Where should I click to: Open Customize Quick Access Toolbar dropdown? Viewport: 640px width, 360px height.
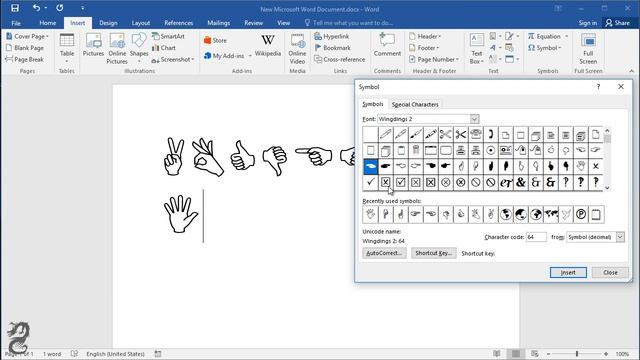click(x=82, y=8)
